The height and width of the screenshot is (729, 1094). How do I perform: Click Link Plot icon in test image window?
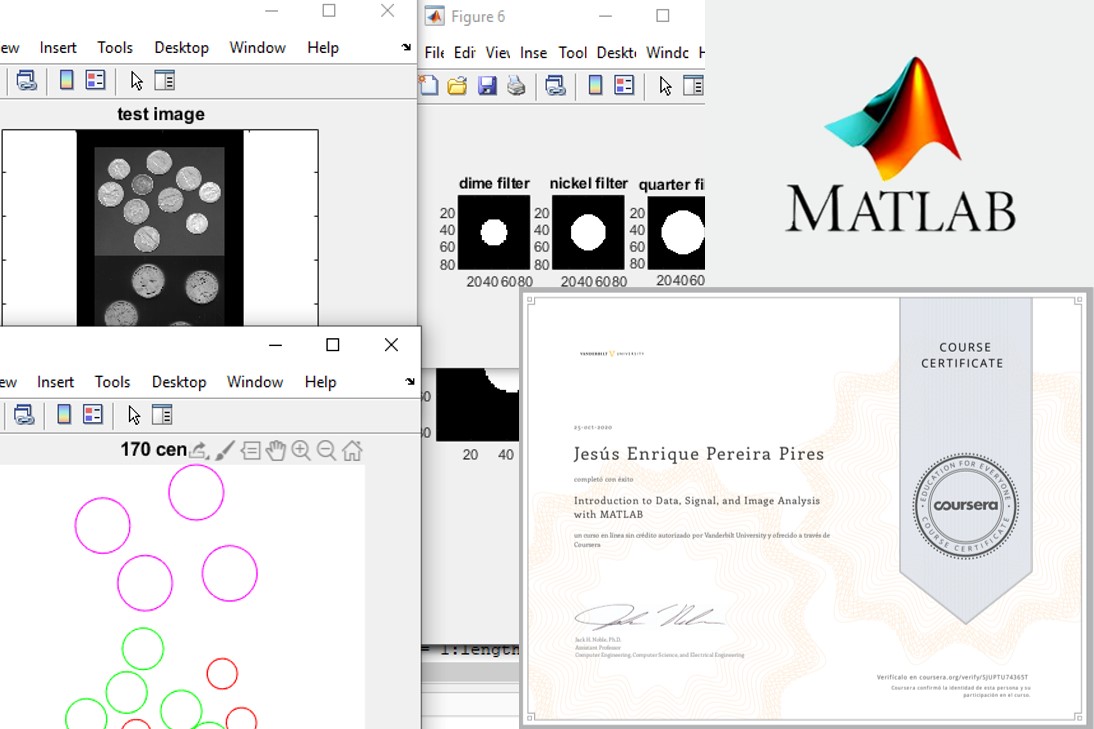click(x=26, y=81)
